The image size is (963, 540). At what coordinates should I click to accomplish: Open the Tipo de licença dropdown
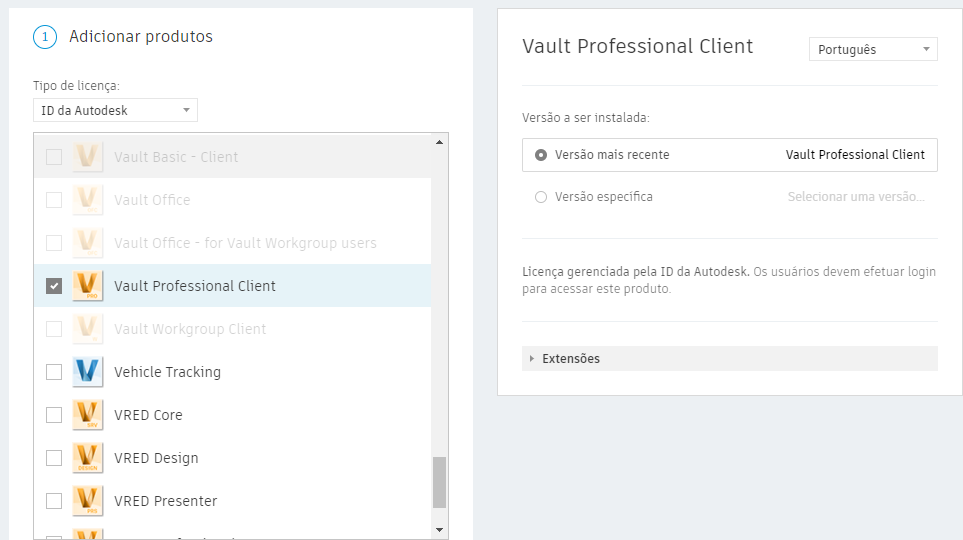click(115, 110)
